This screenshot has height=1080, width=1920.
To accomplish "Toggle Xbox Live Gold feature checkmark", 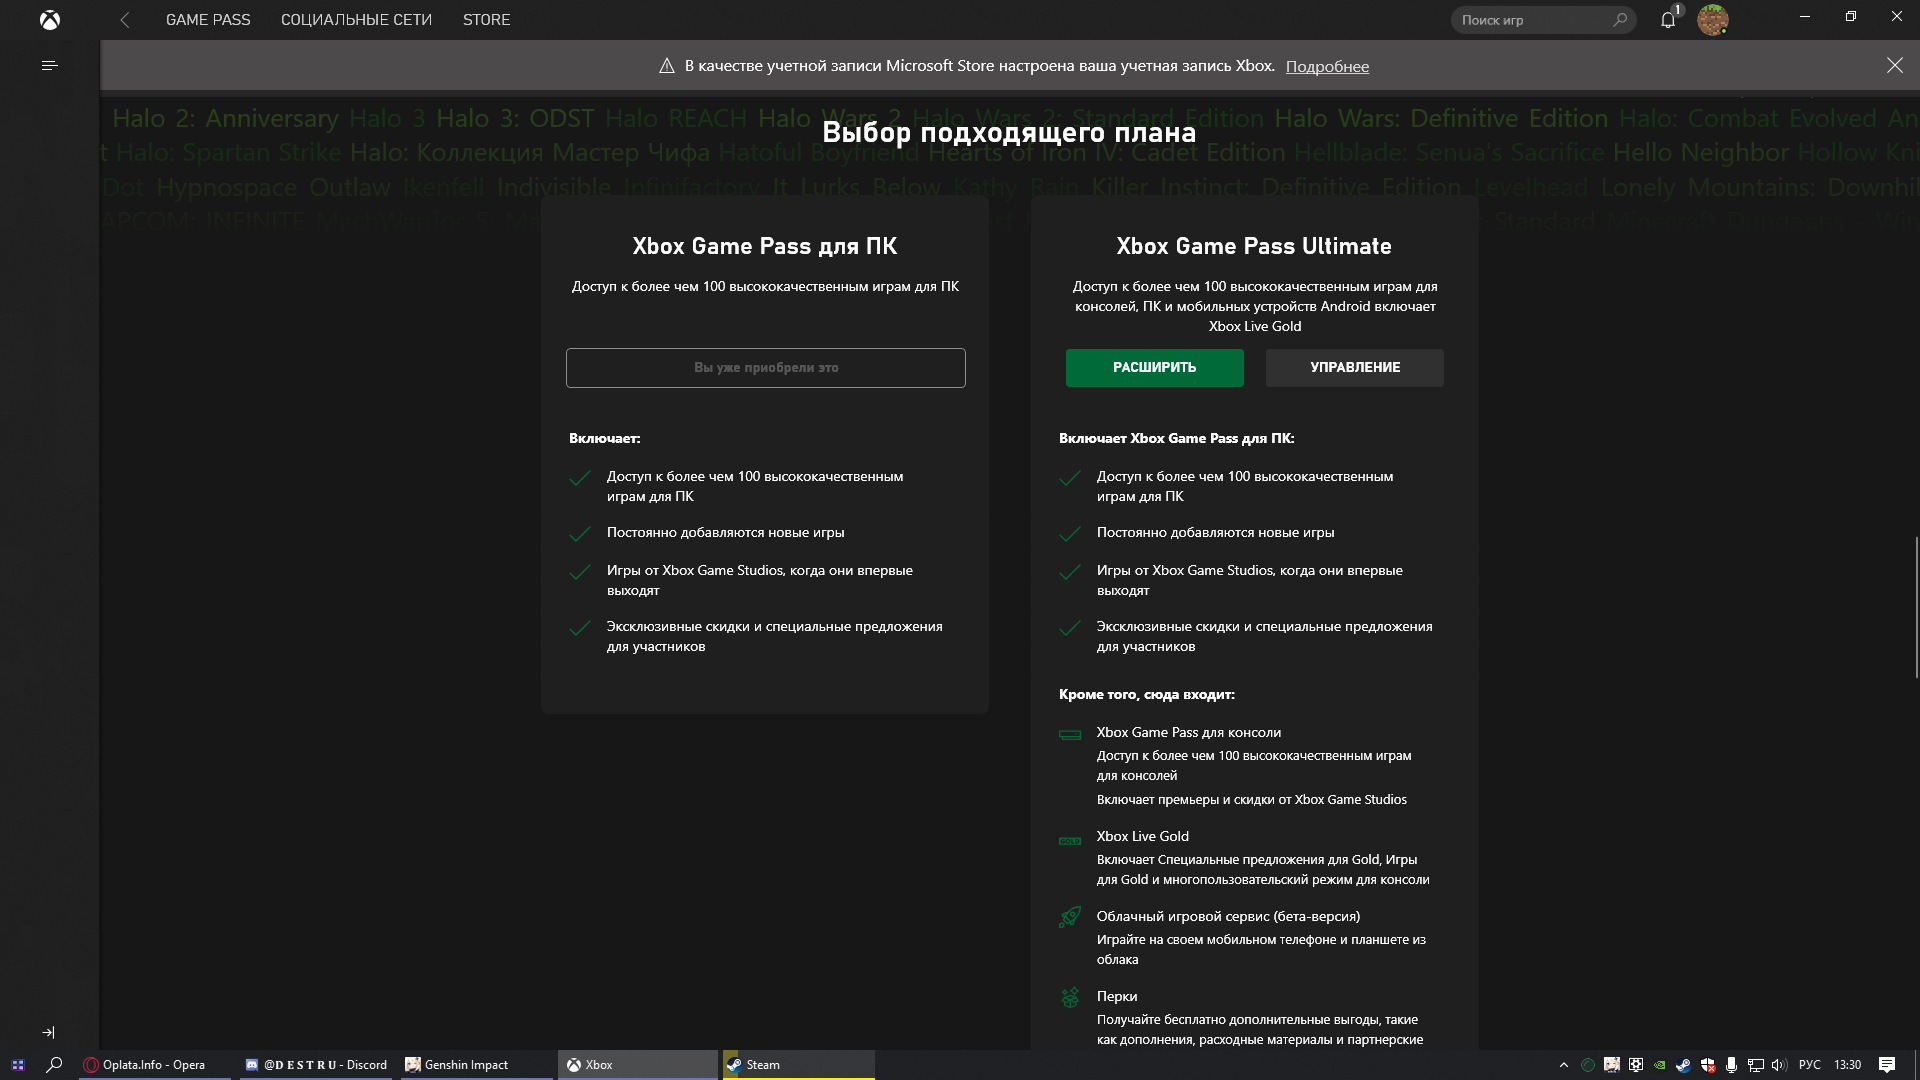I will 1071,840.
